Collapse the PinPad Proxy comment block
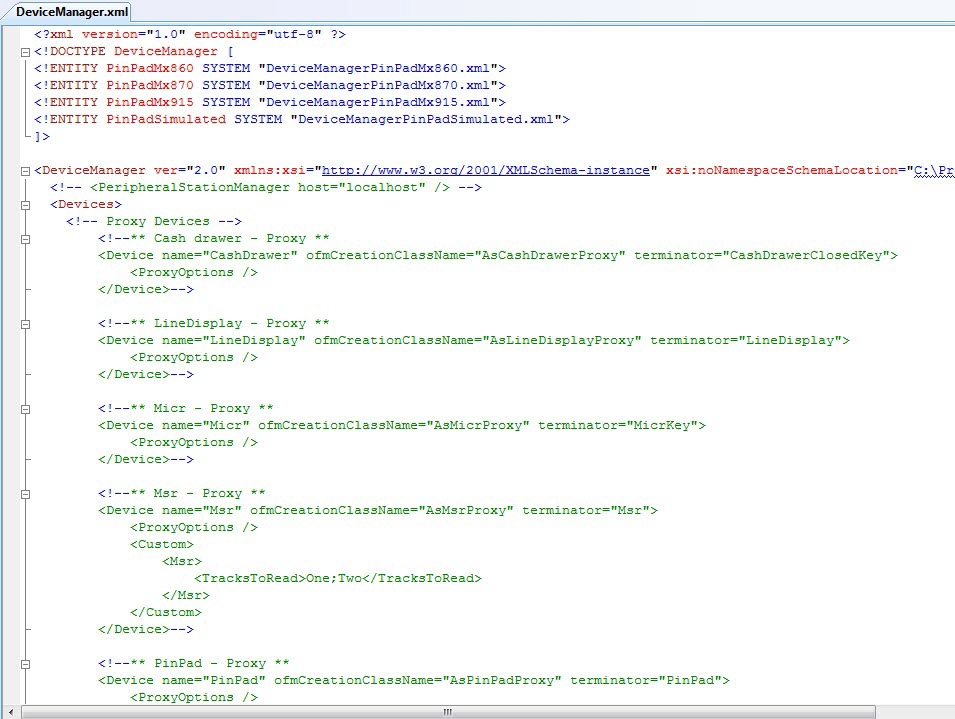This screenshot has width=955, height=719. click(25, 664)
